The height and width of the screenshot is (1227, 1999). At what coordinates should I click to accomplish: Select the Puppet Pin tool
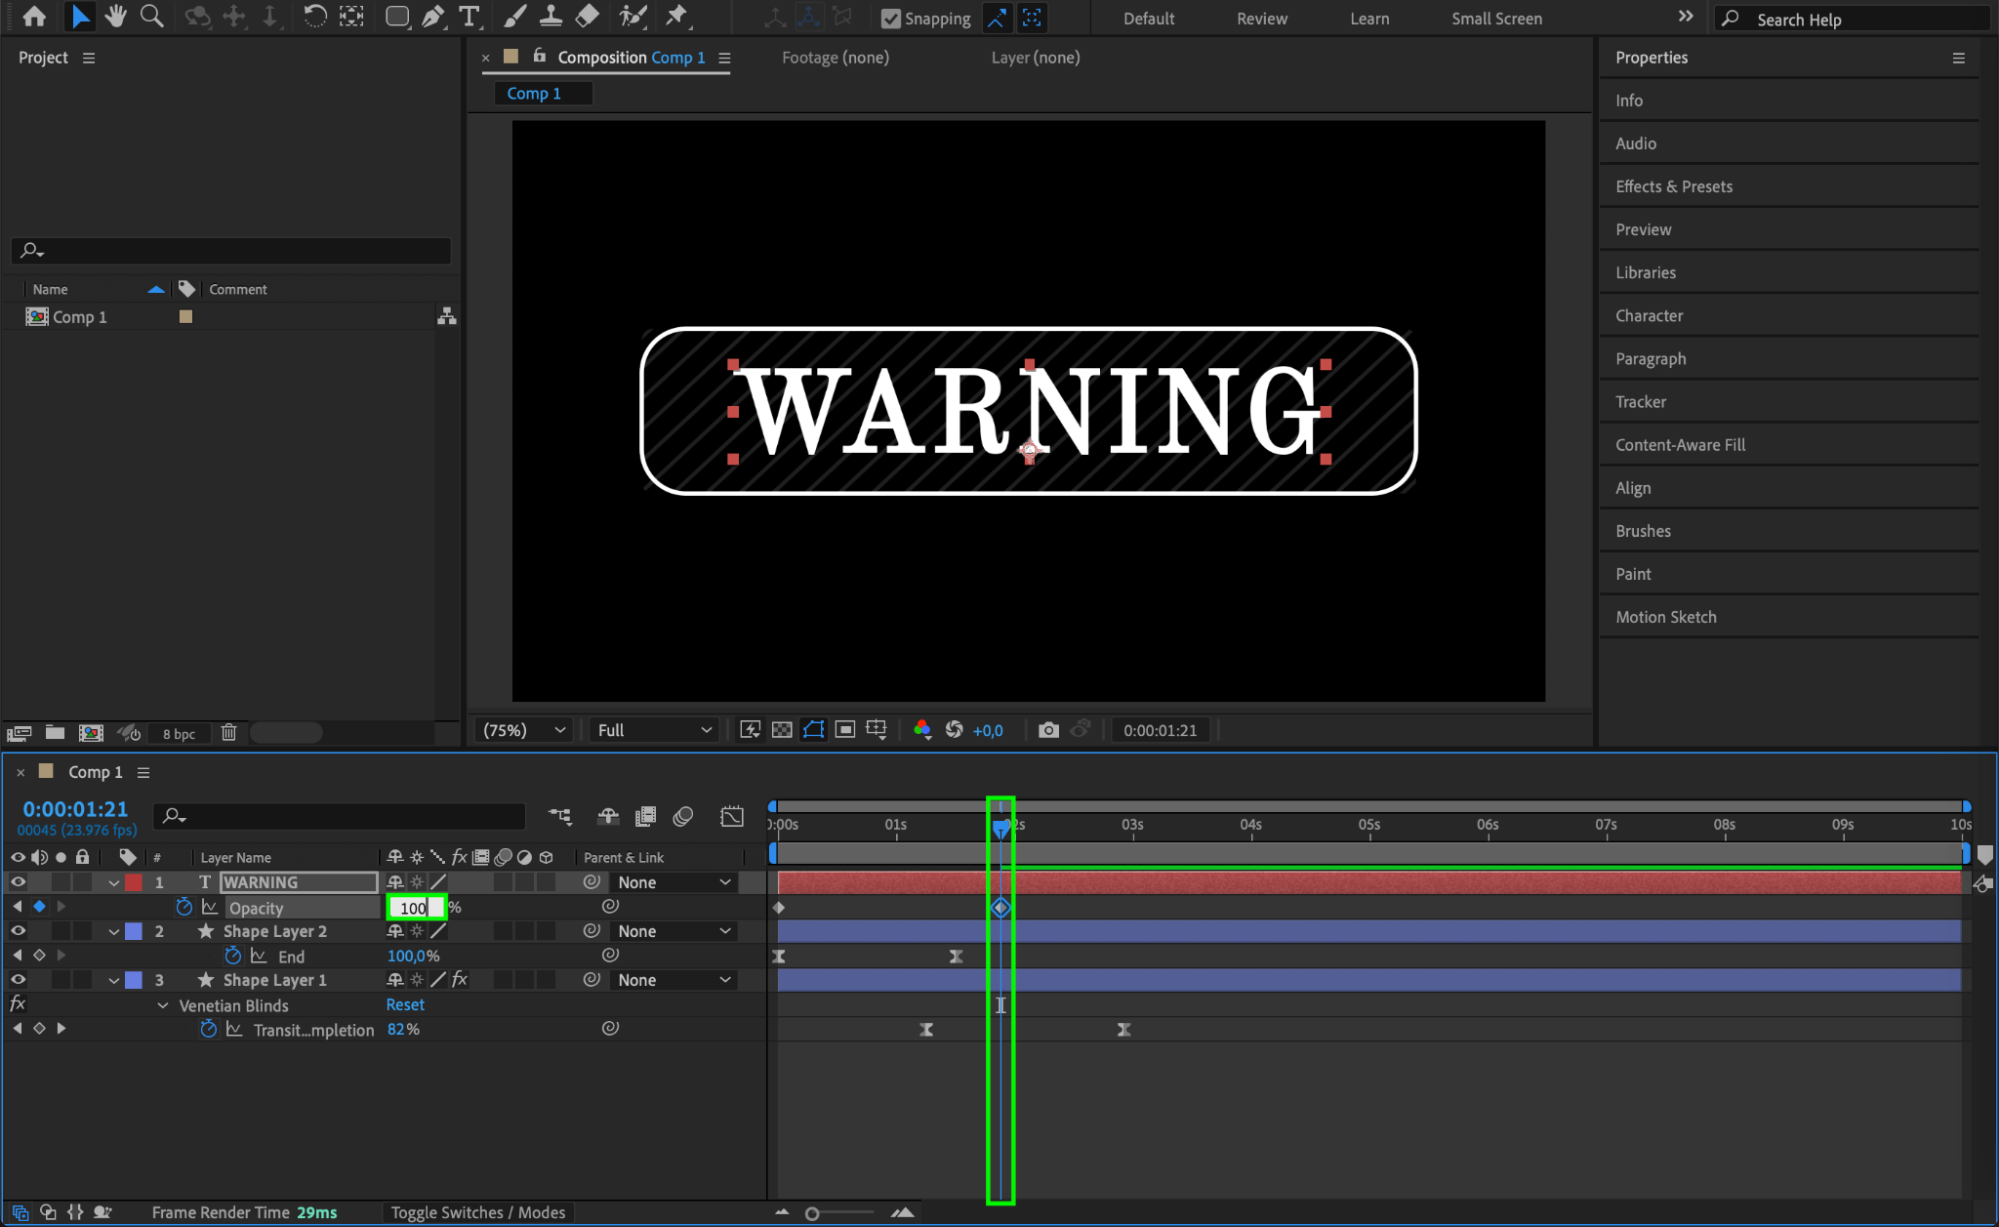click(677, 16)
